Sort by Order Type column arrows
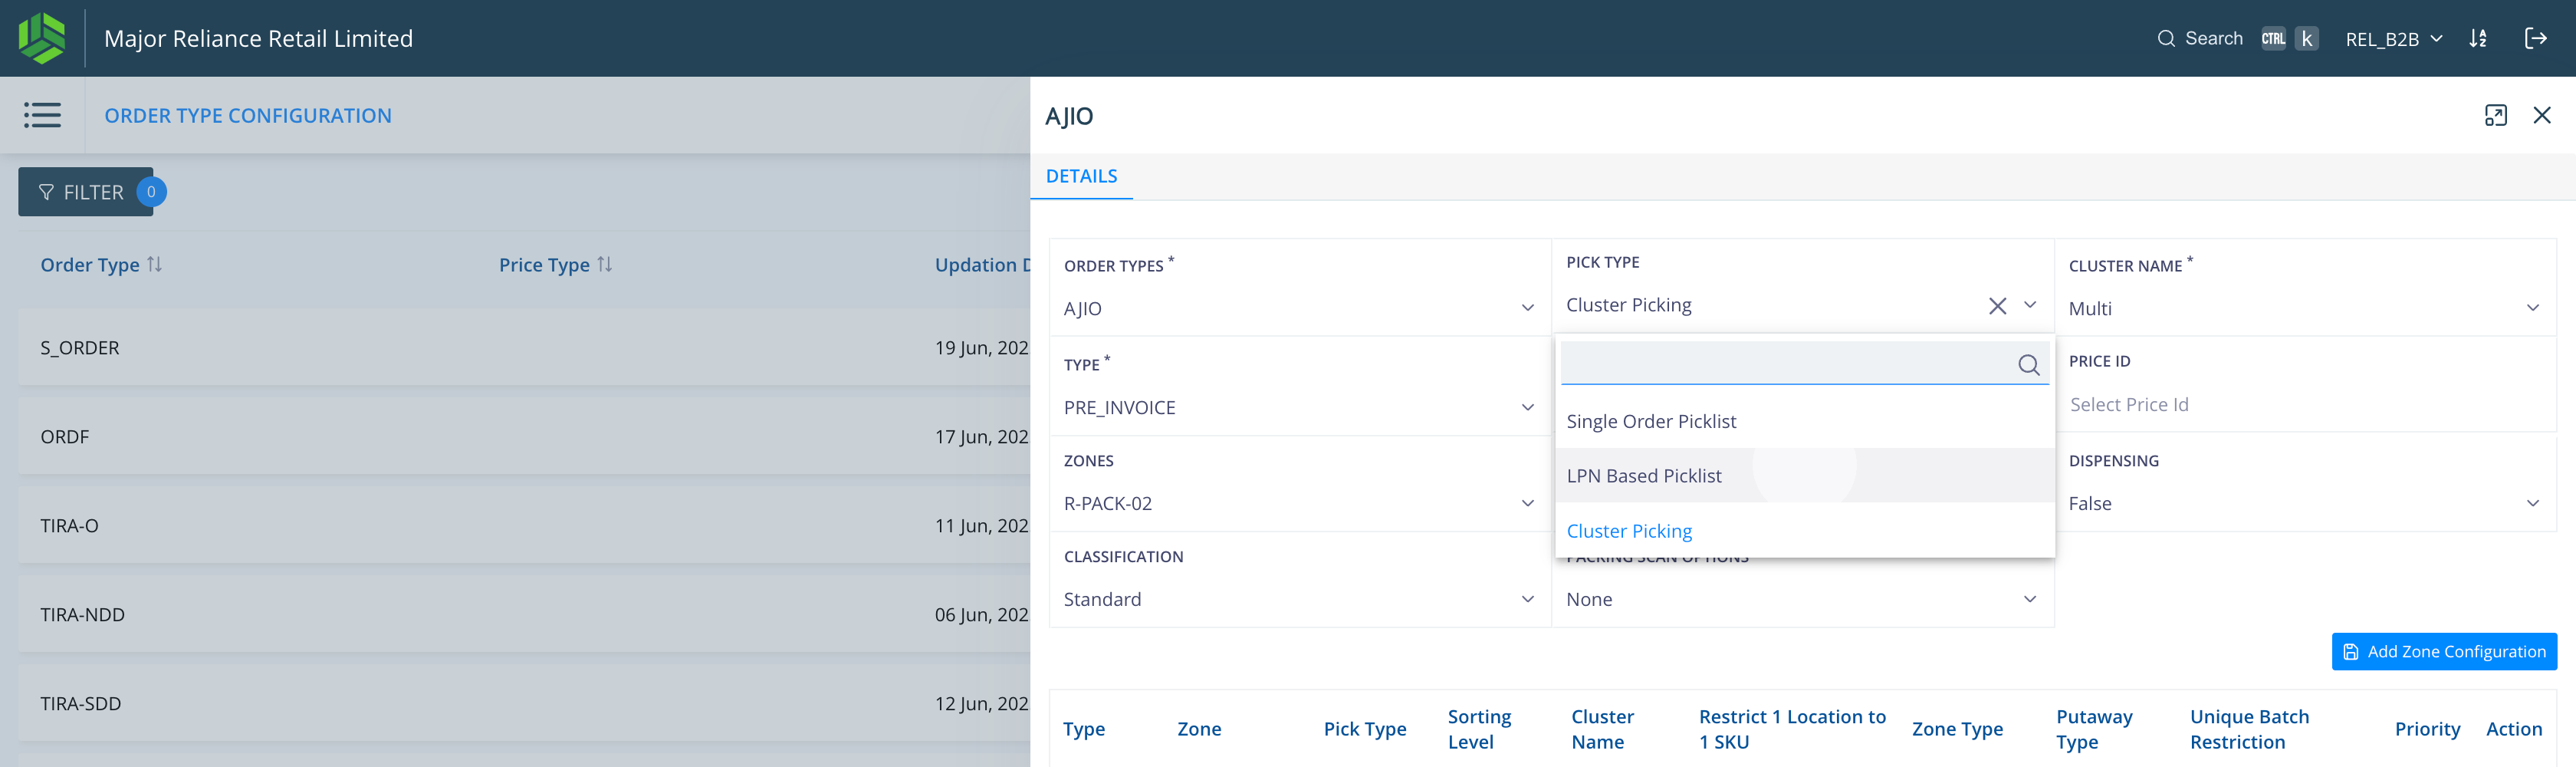 pos(154,264)
